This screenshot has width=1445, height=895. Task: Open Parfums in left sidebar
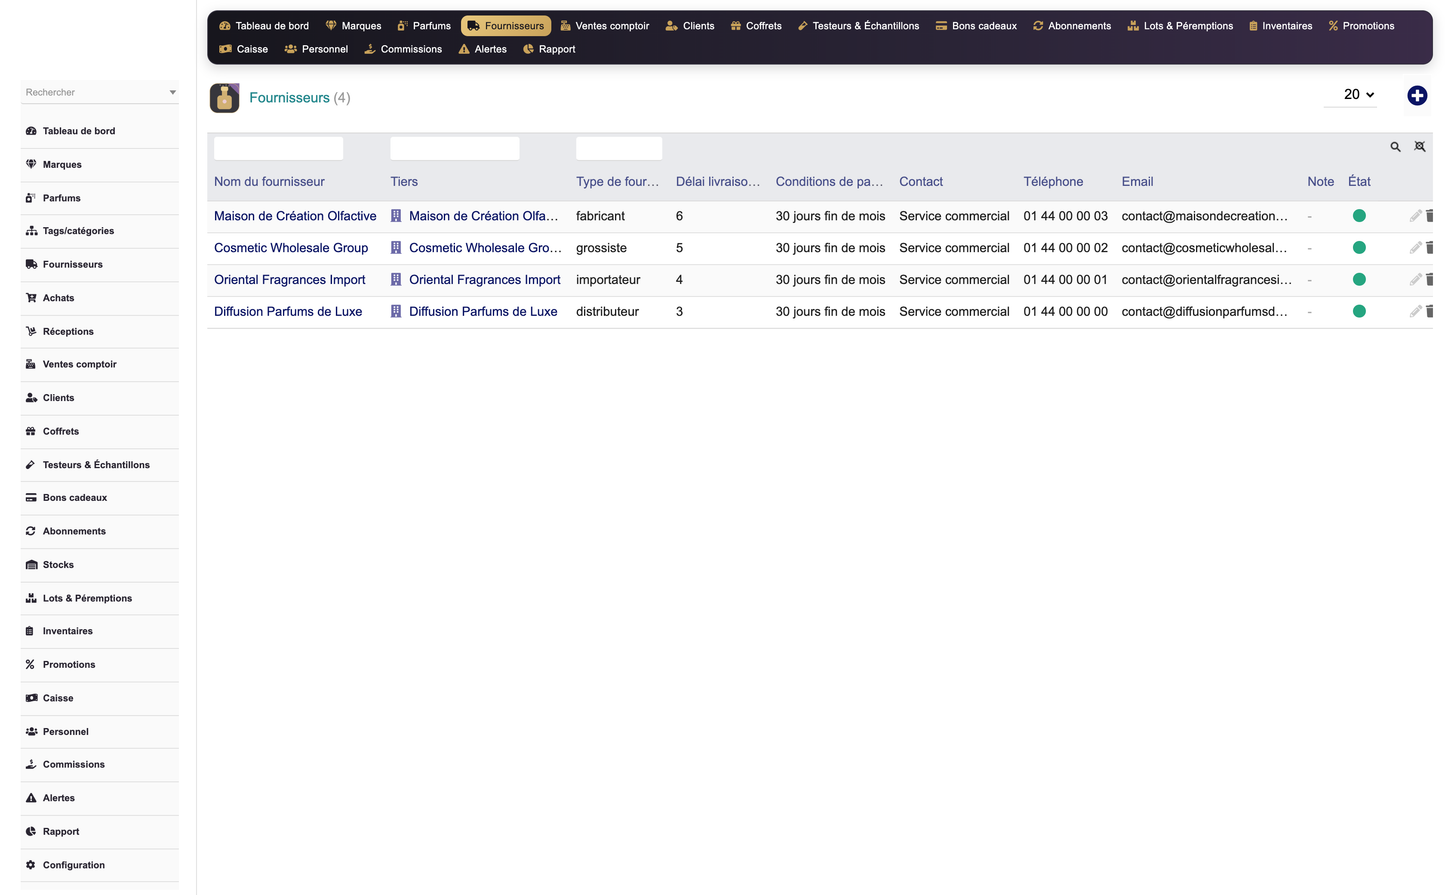coord(62,198)
